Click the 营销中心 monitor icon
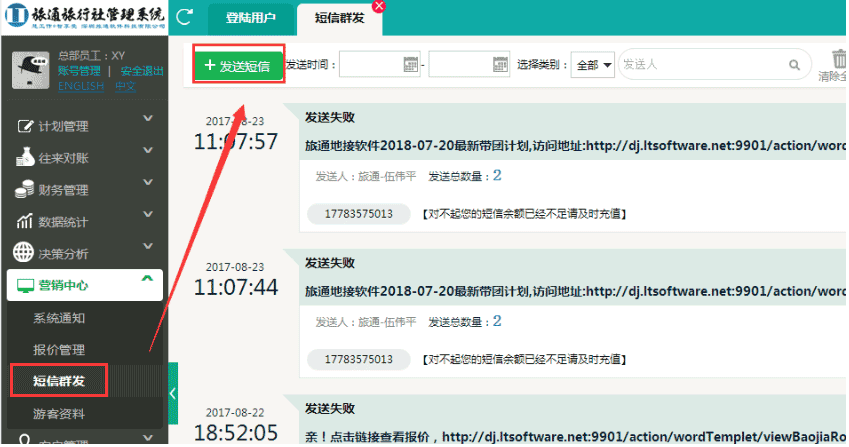The width and height of the screenshot is (849, 447). [x=25, y=285]
